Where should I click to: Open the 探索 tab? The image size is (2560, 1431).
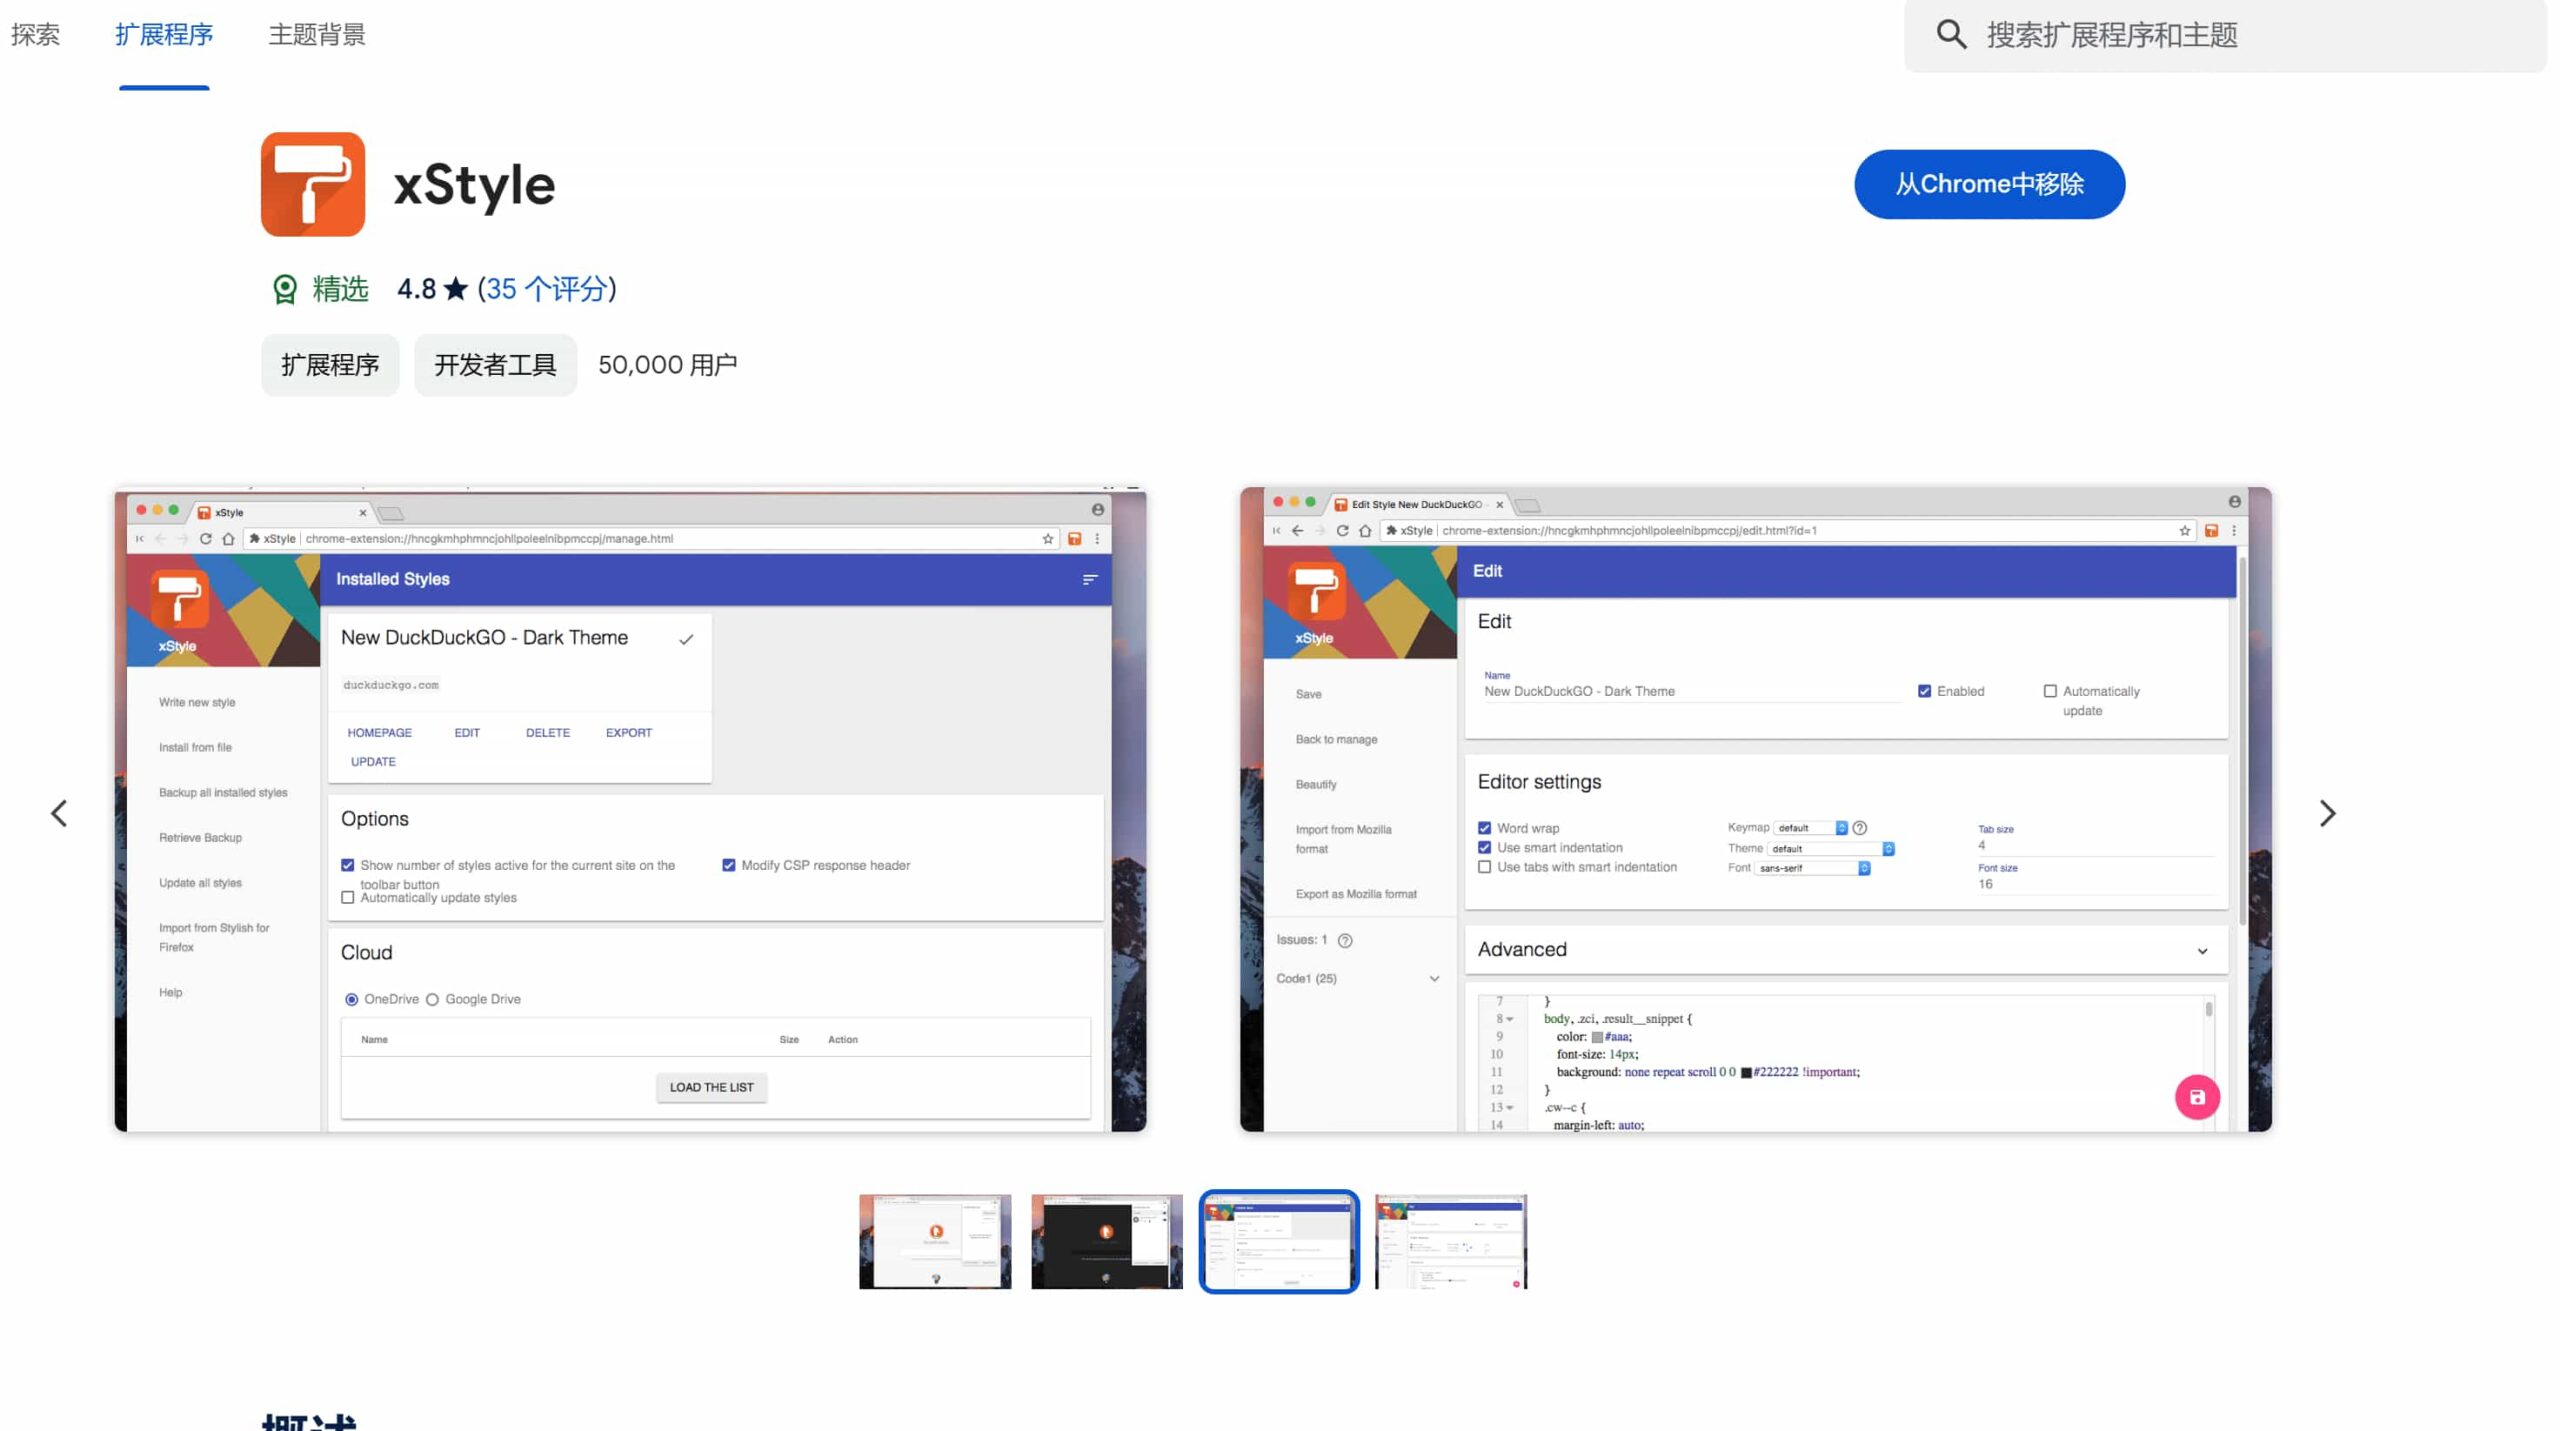point(35,35)
